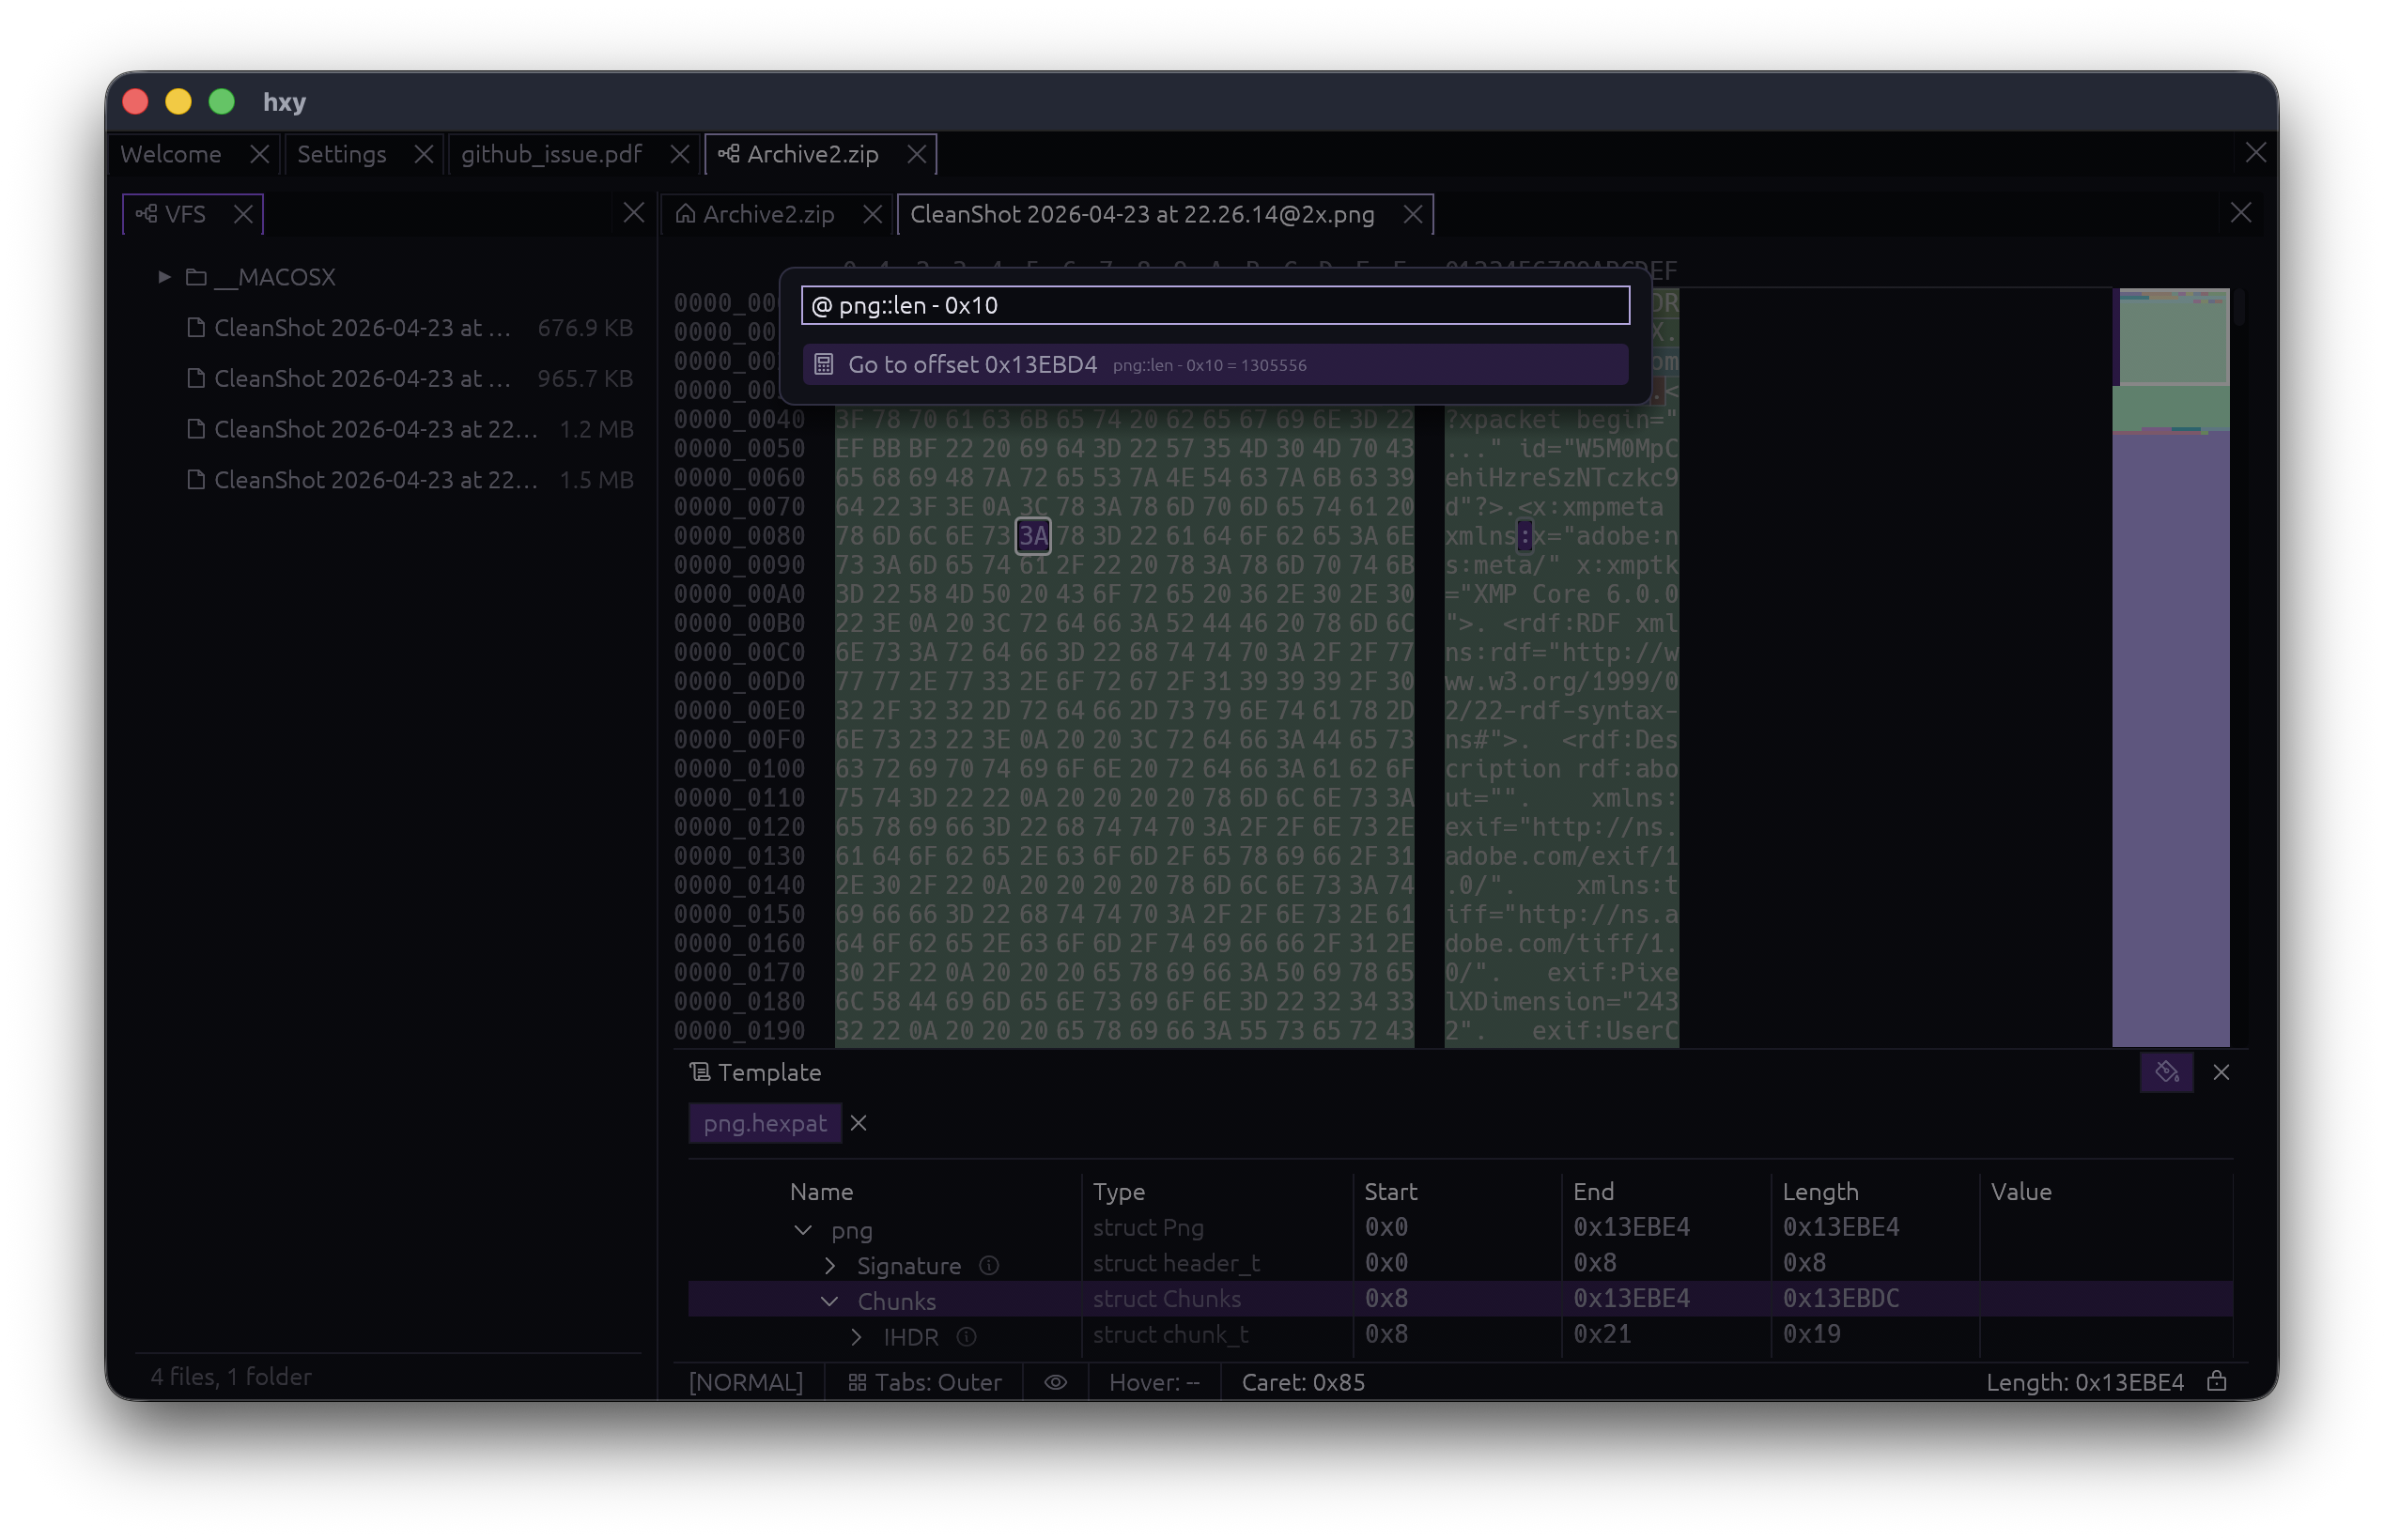
Task: Close the hex editor tab group
Action: 2240,212
